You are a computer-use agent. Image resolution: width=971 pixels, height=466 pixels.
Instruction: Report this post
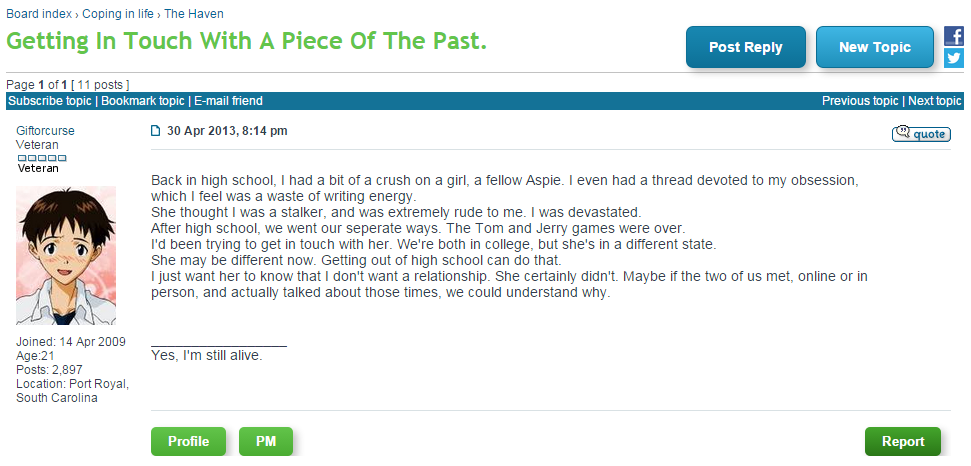click(902, 441)
